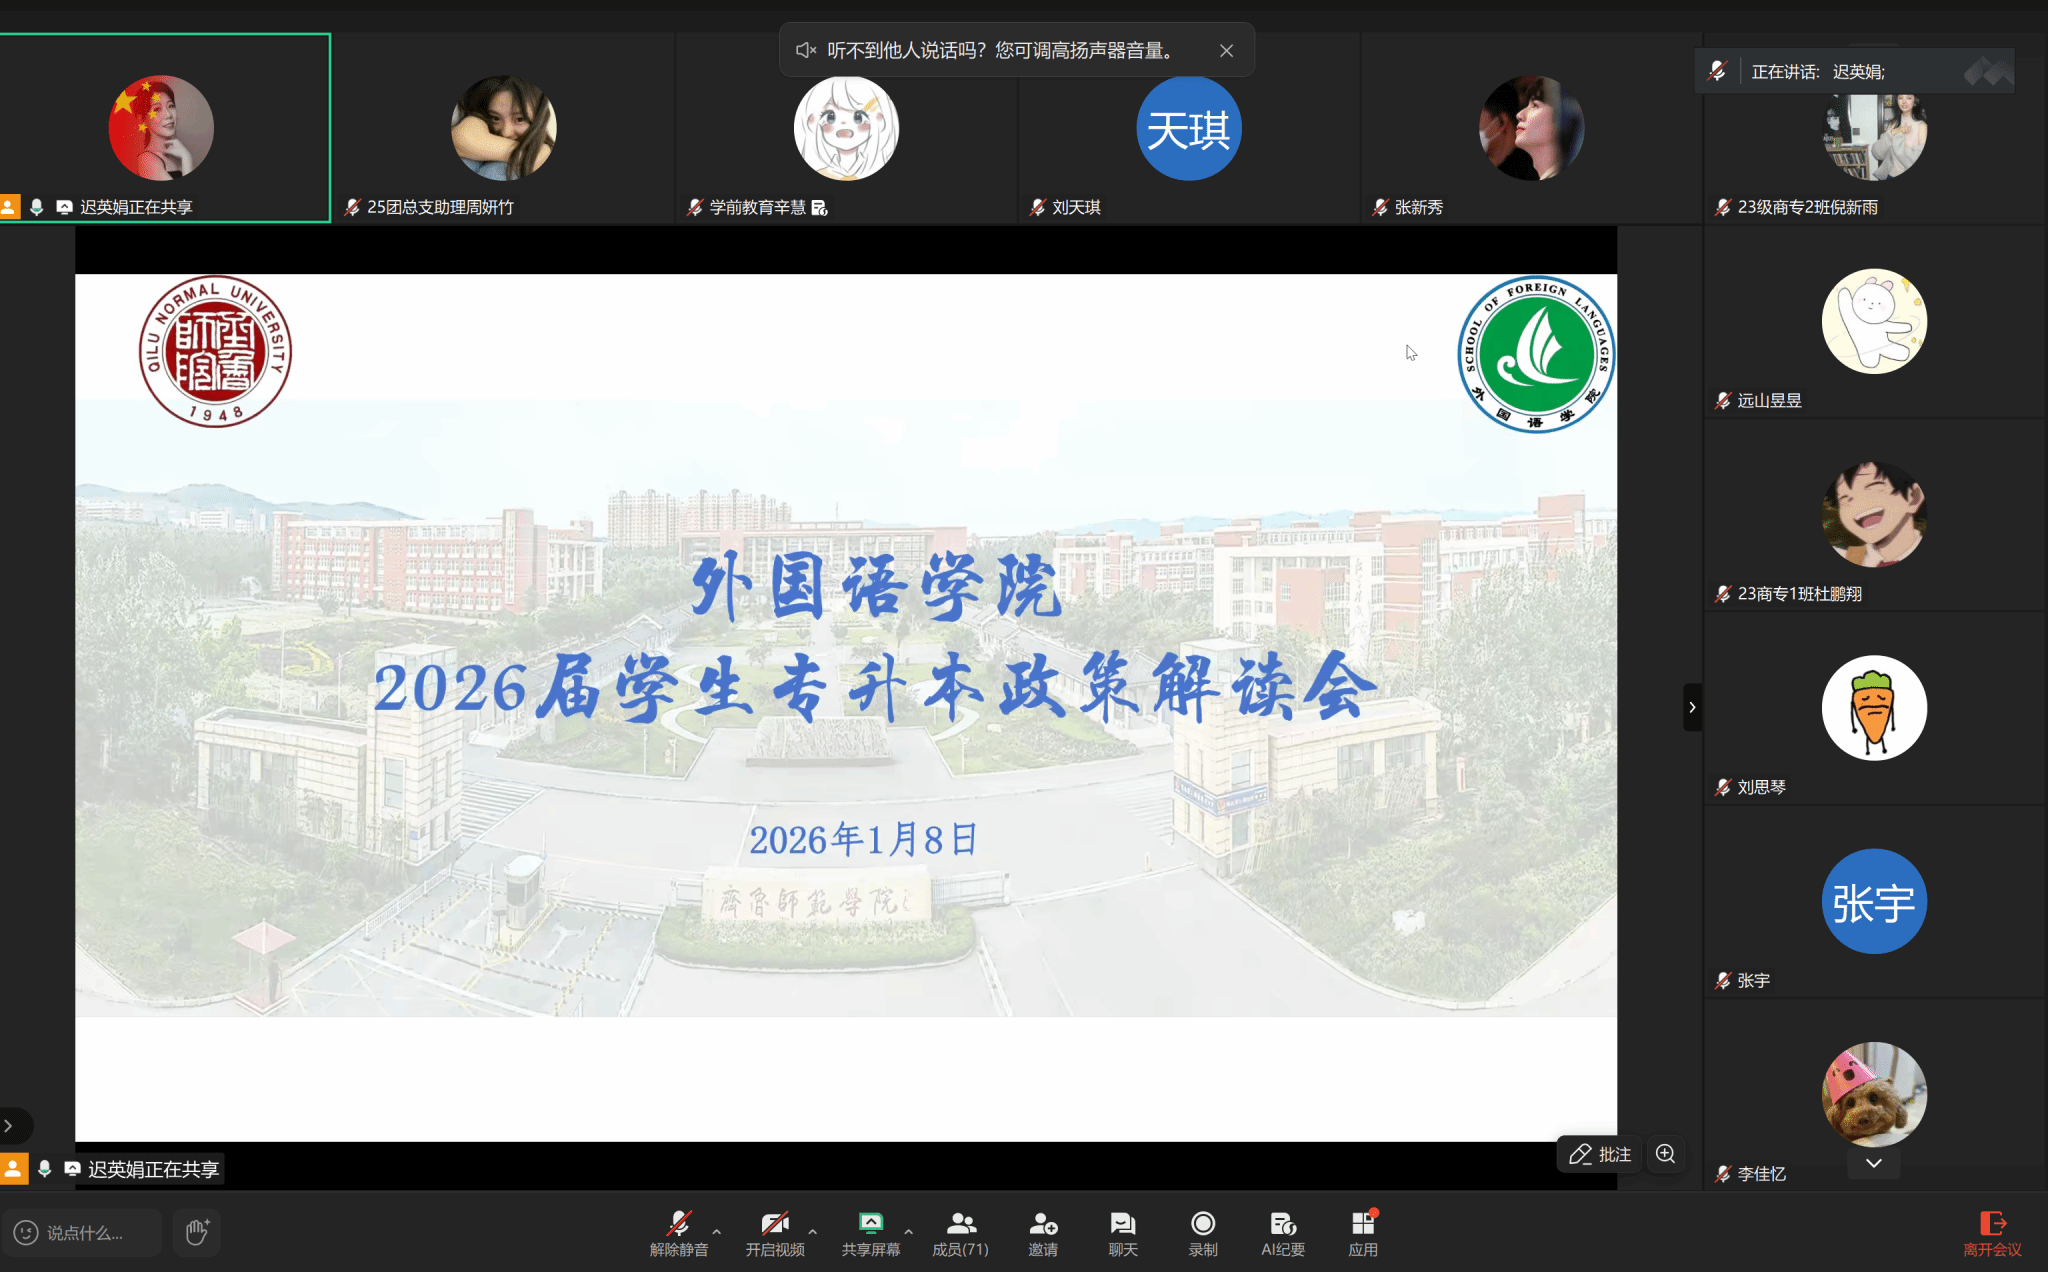Open the 应用 apps menu

pyautogui.click(x=1362, y=1233)
